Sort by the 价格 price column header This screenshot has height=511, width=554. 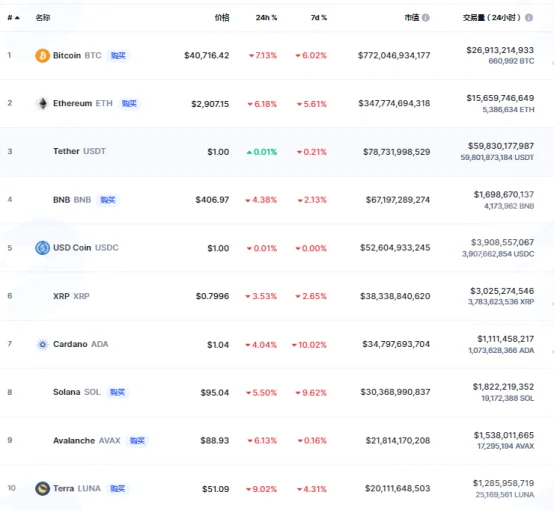222,18
